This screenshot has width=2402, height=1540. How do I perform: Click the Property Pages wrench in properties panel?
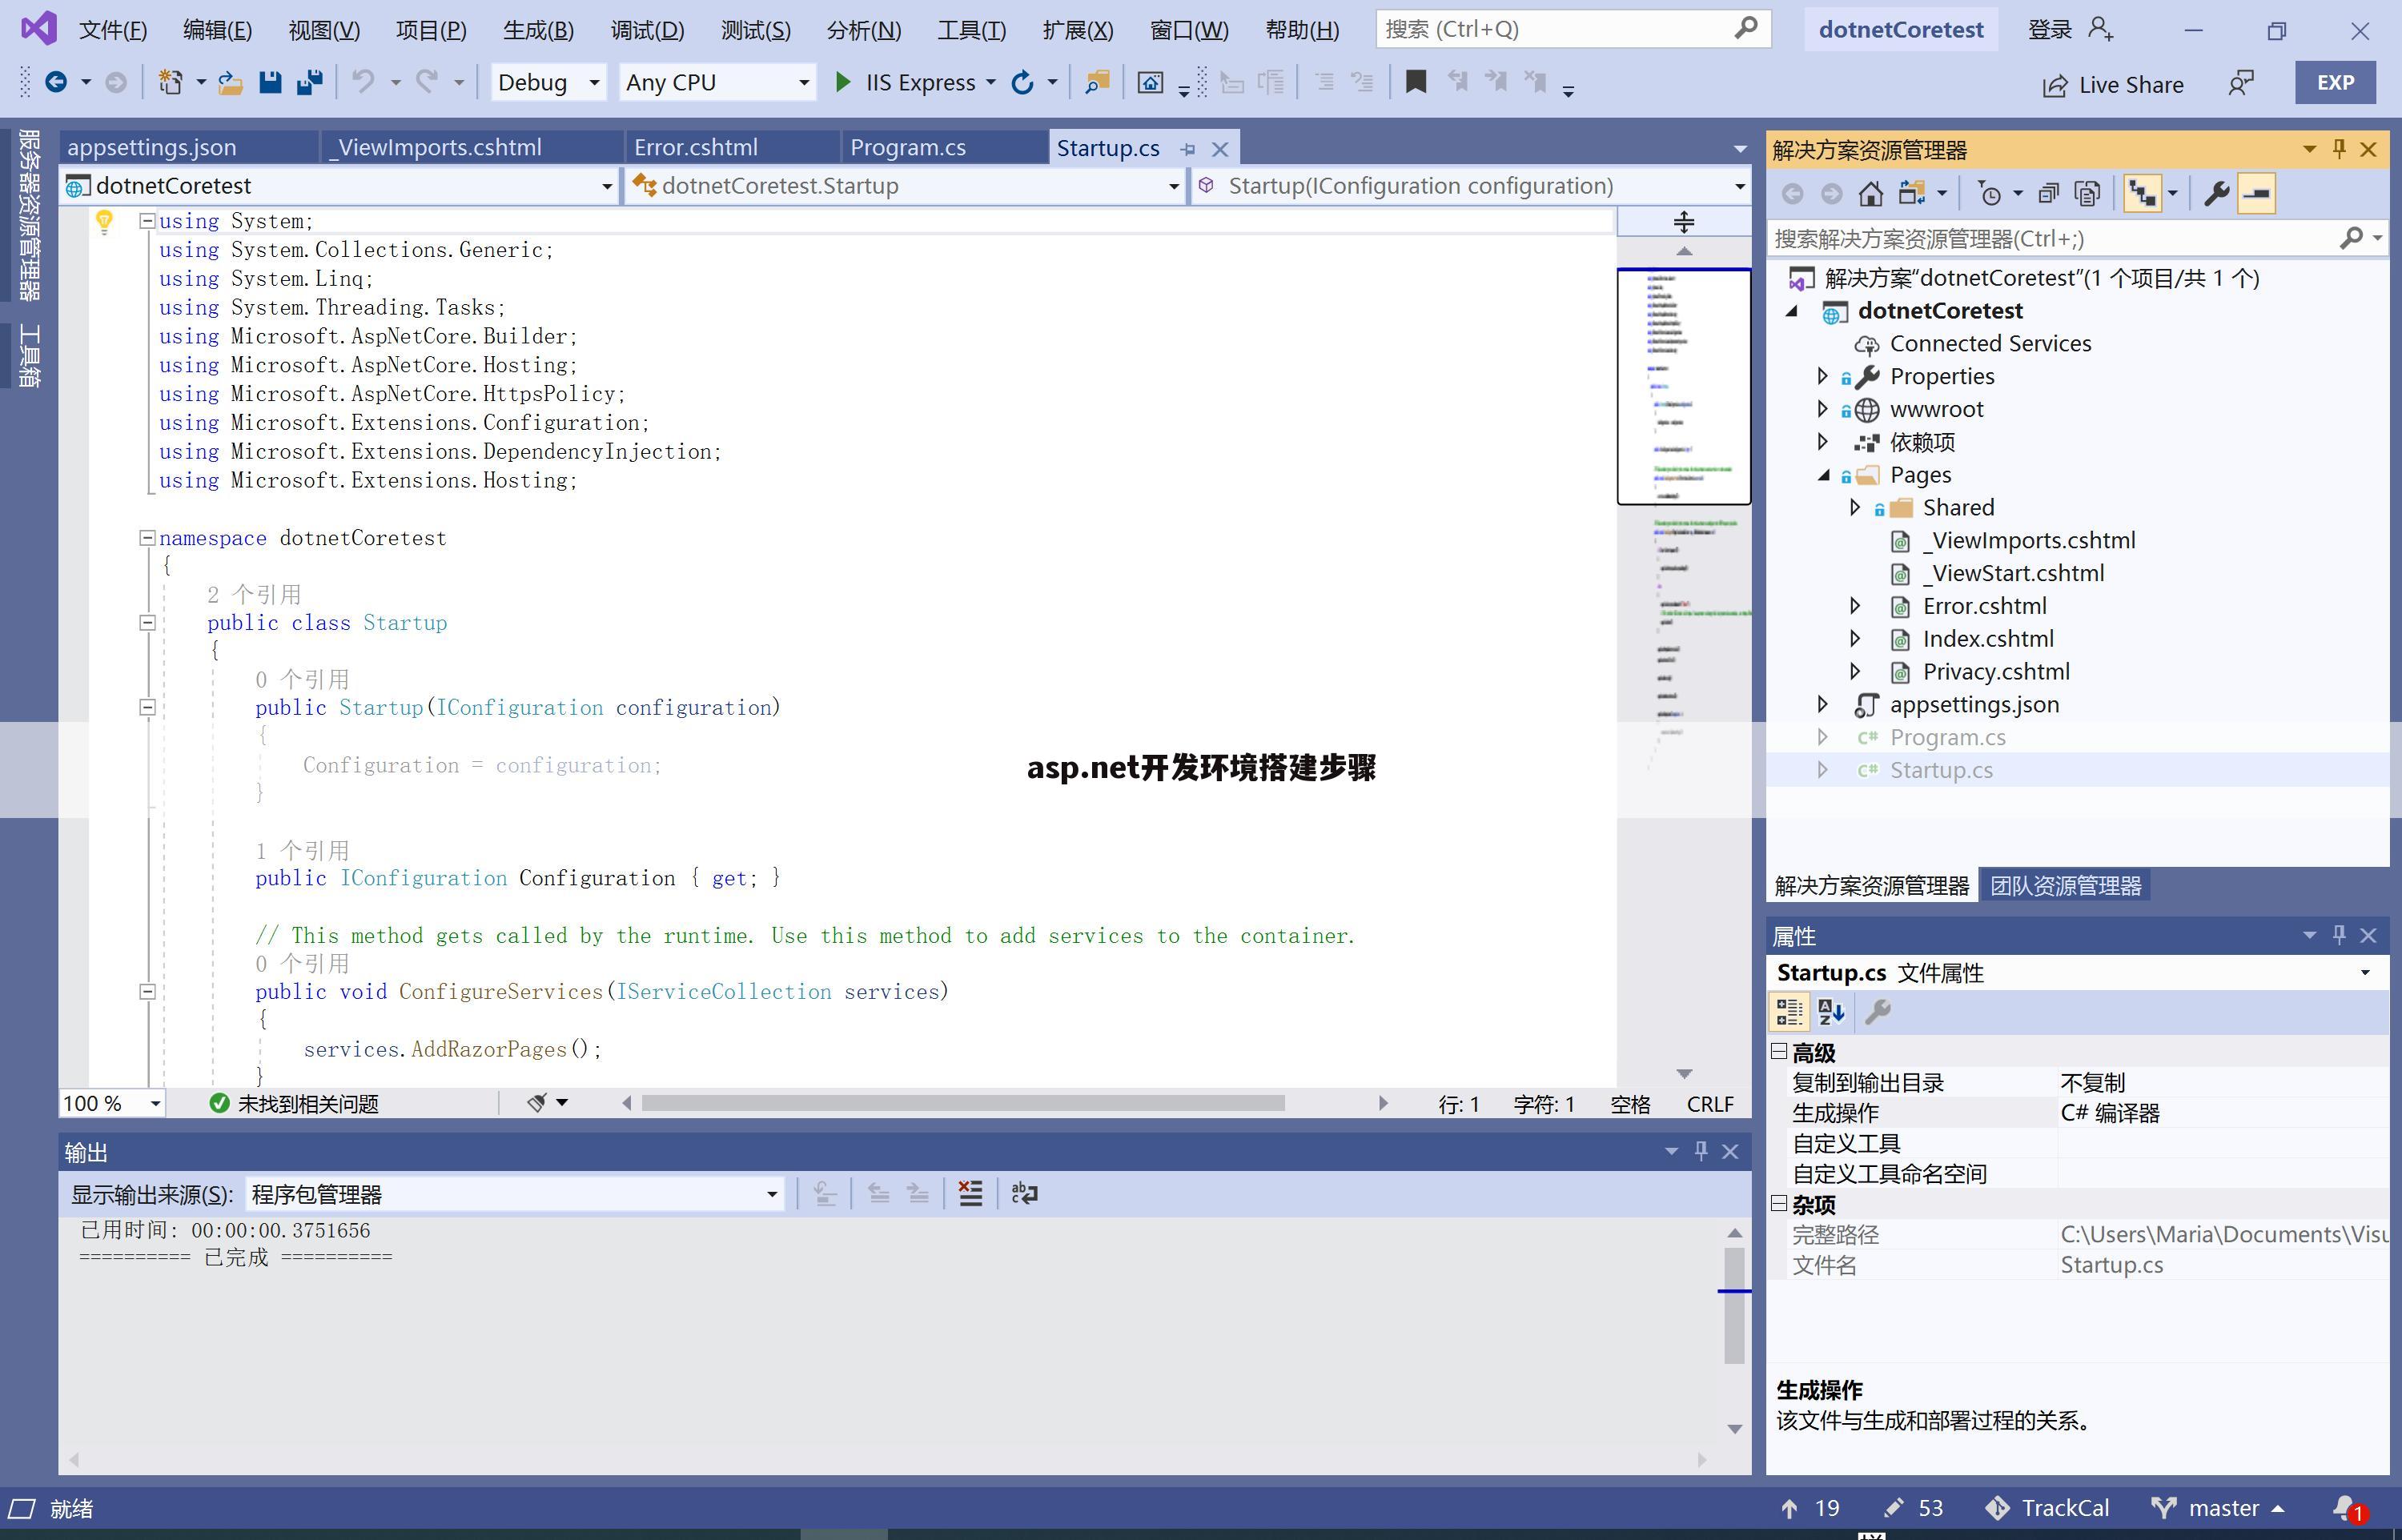(x=1878, y=1013)
